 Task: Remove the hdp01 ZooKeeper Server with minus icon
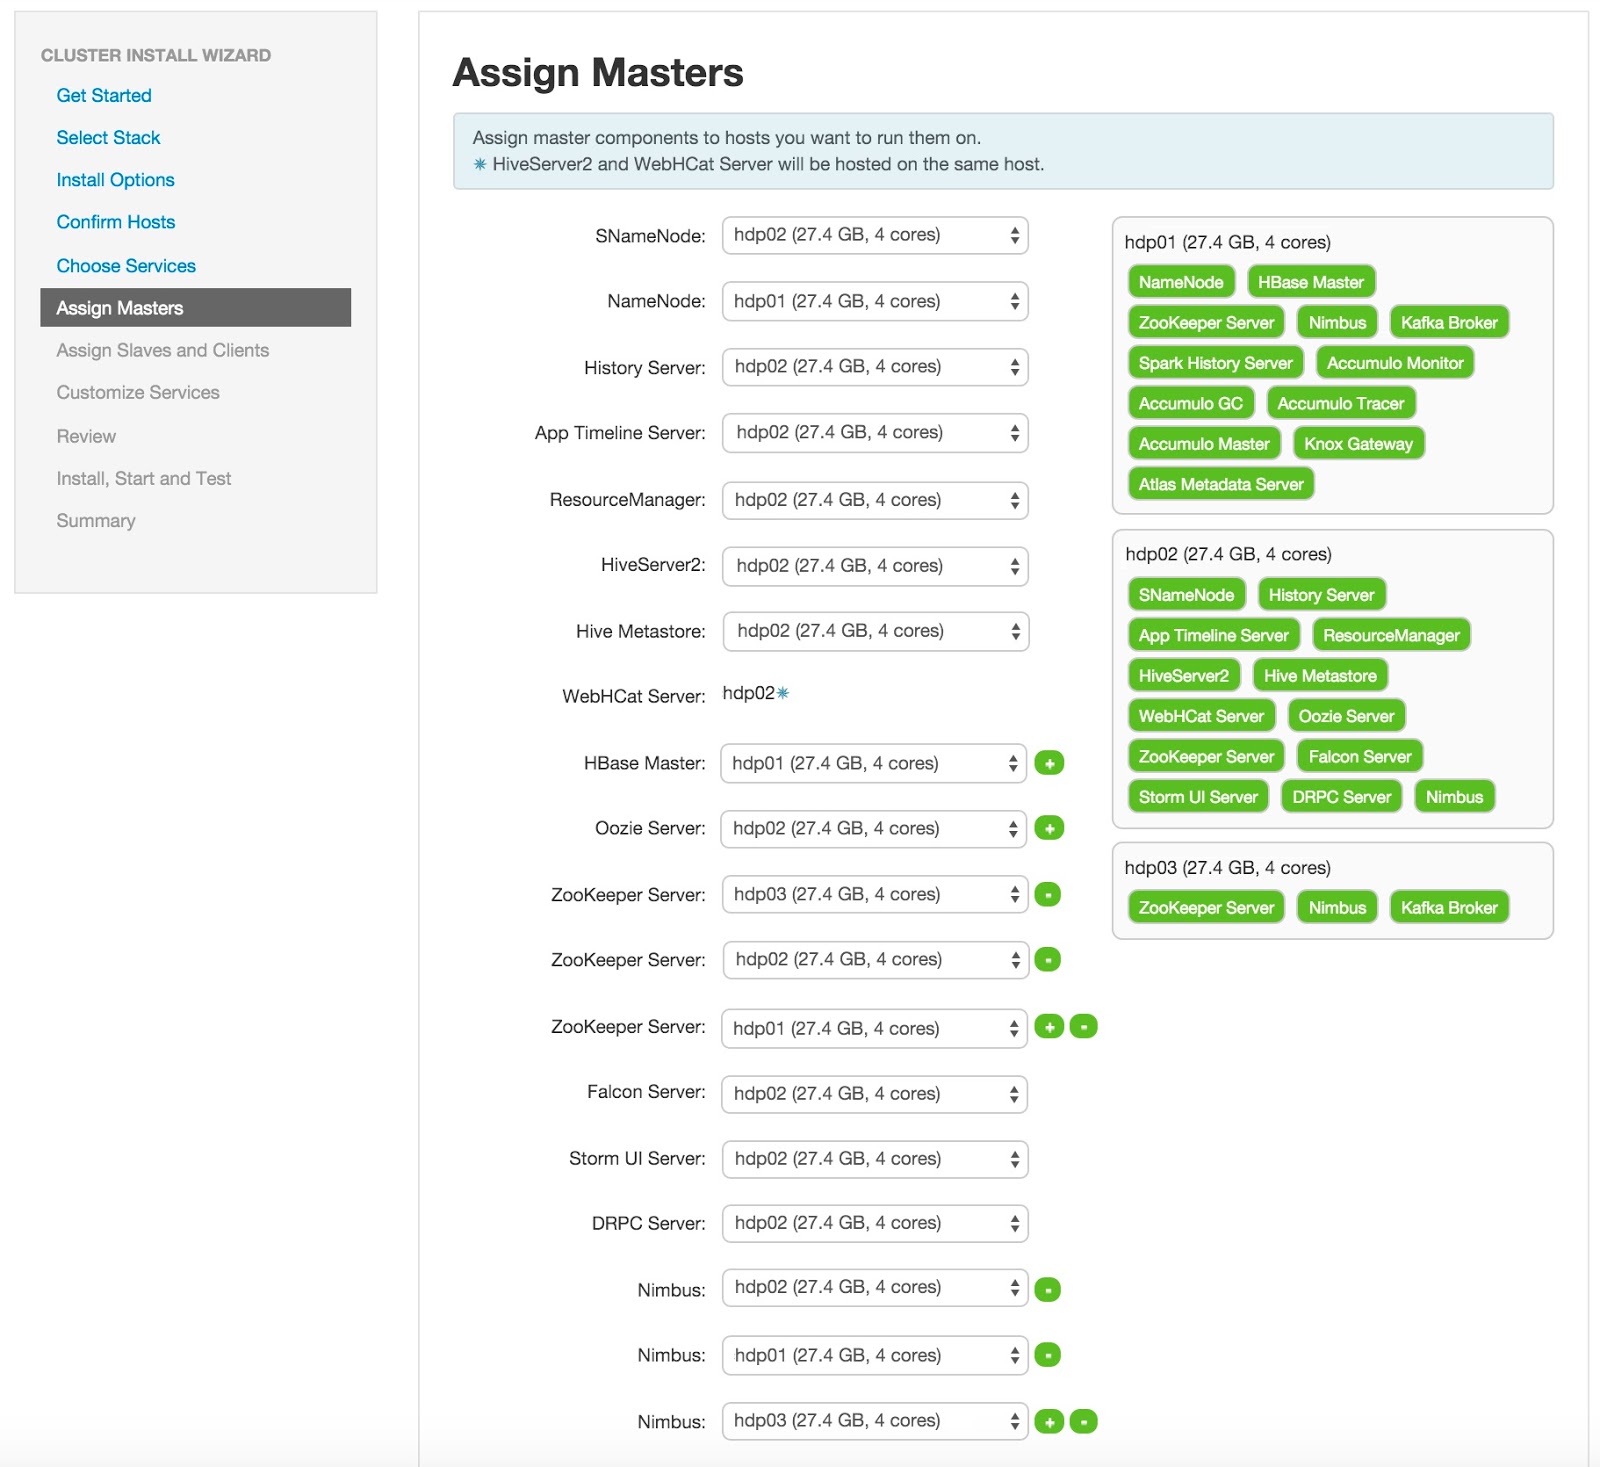point(1083,1026)
